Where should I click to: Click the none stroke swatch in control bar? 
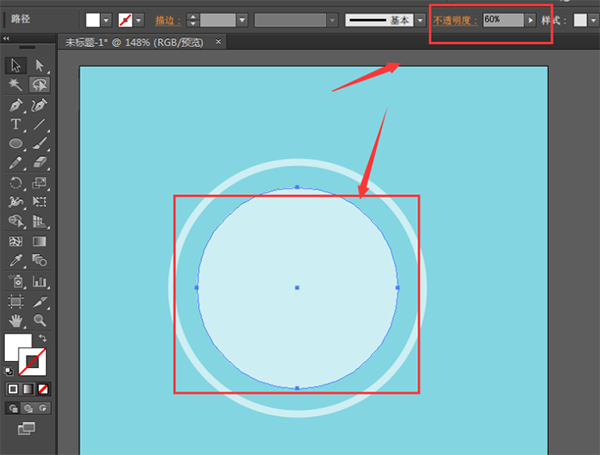pyautogui.click(x=125, y=20)
